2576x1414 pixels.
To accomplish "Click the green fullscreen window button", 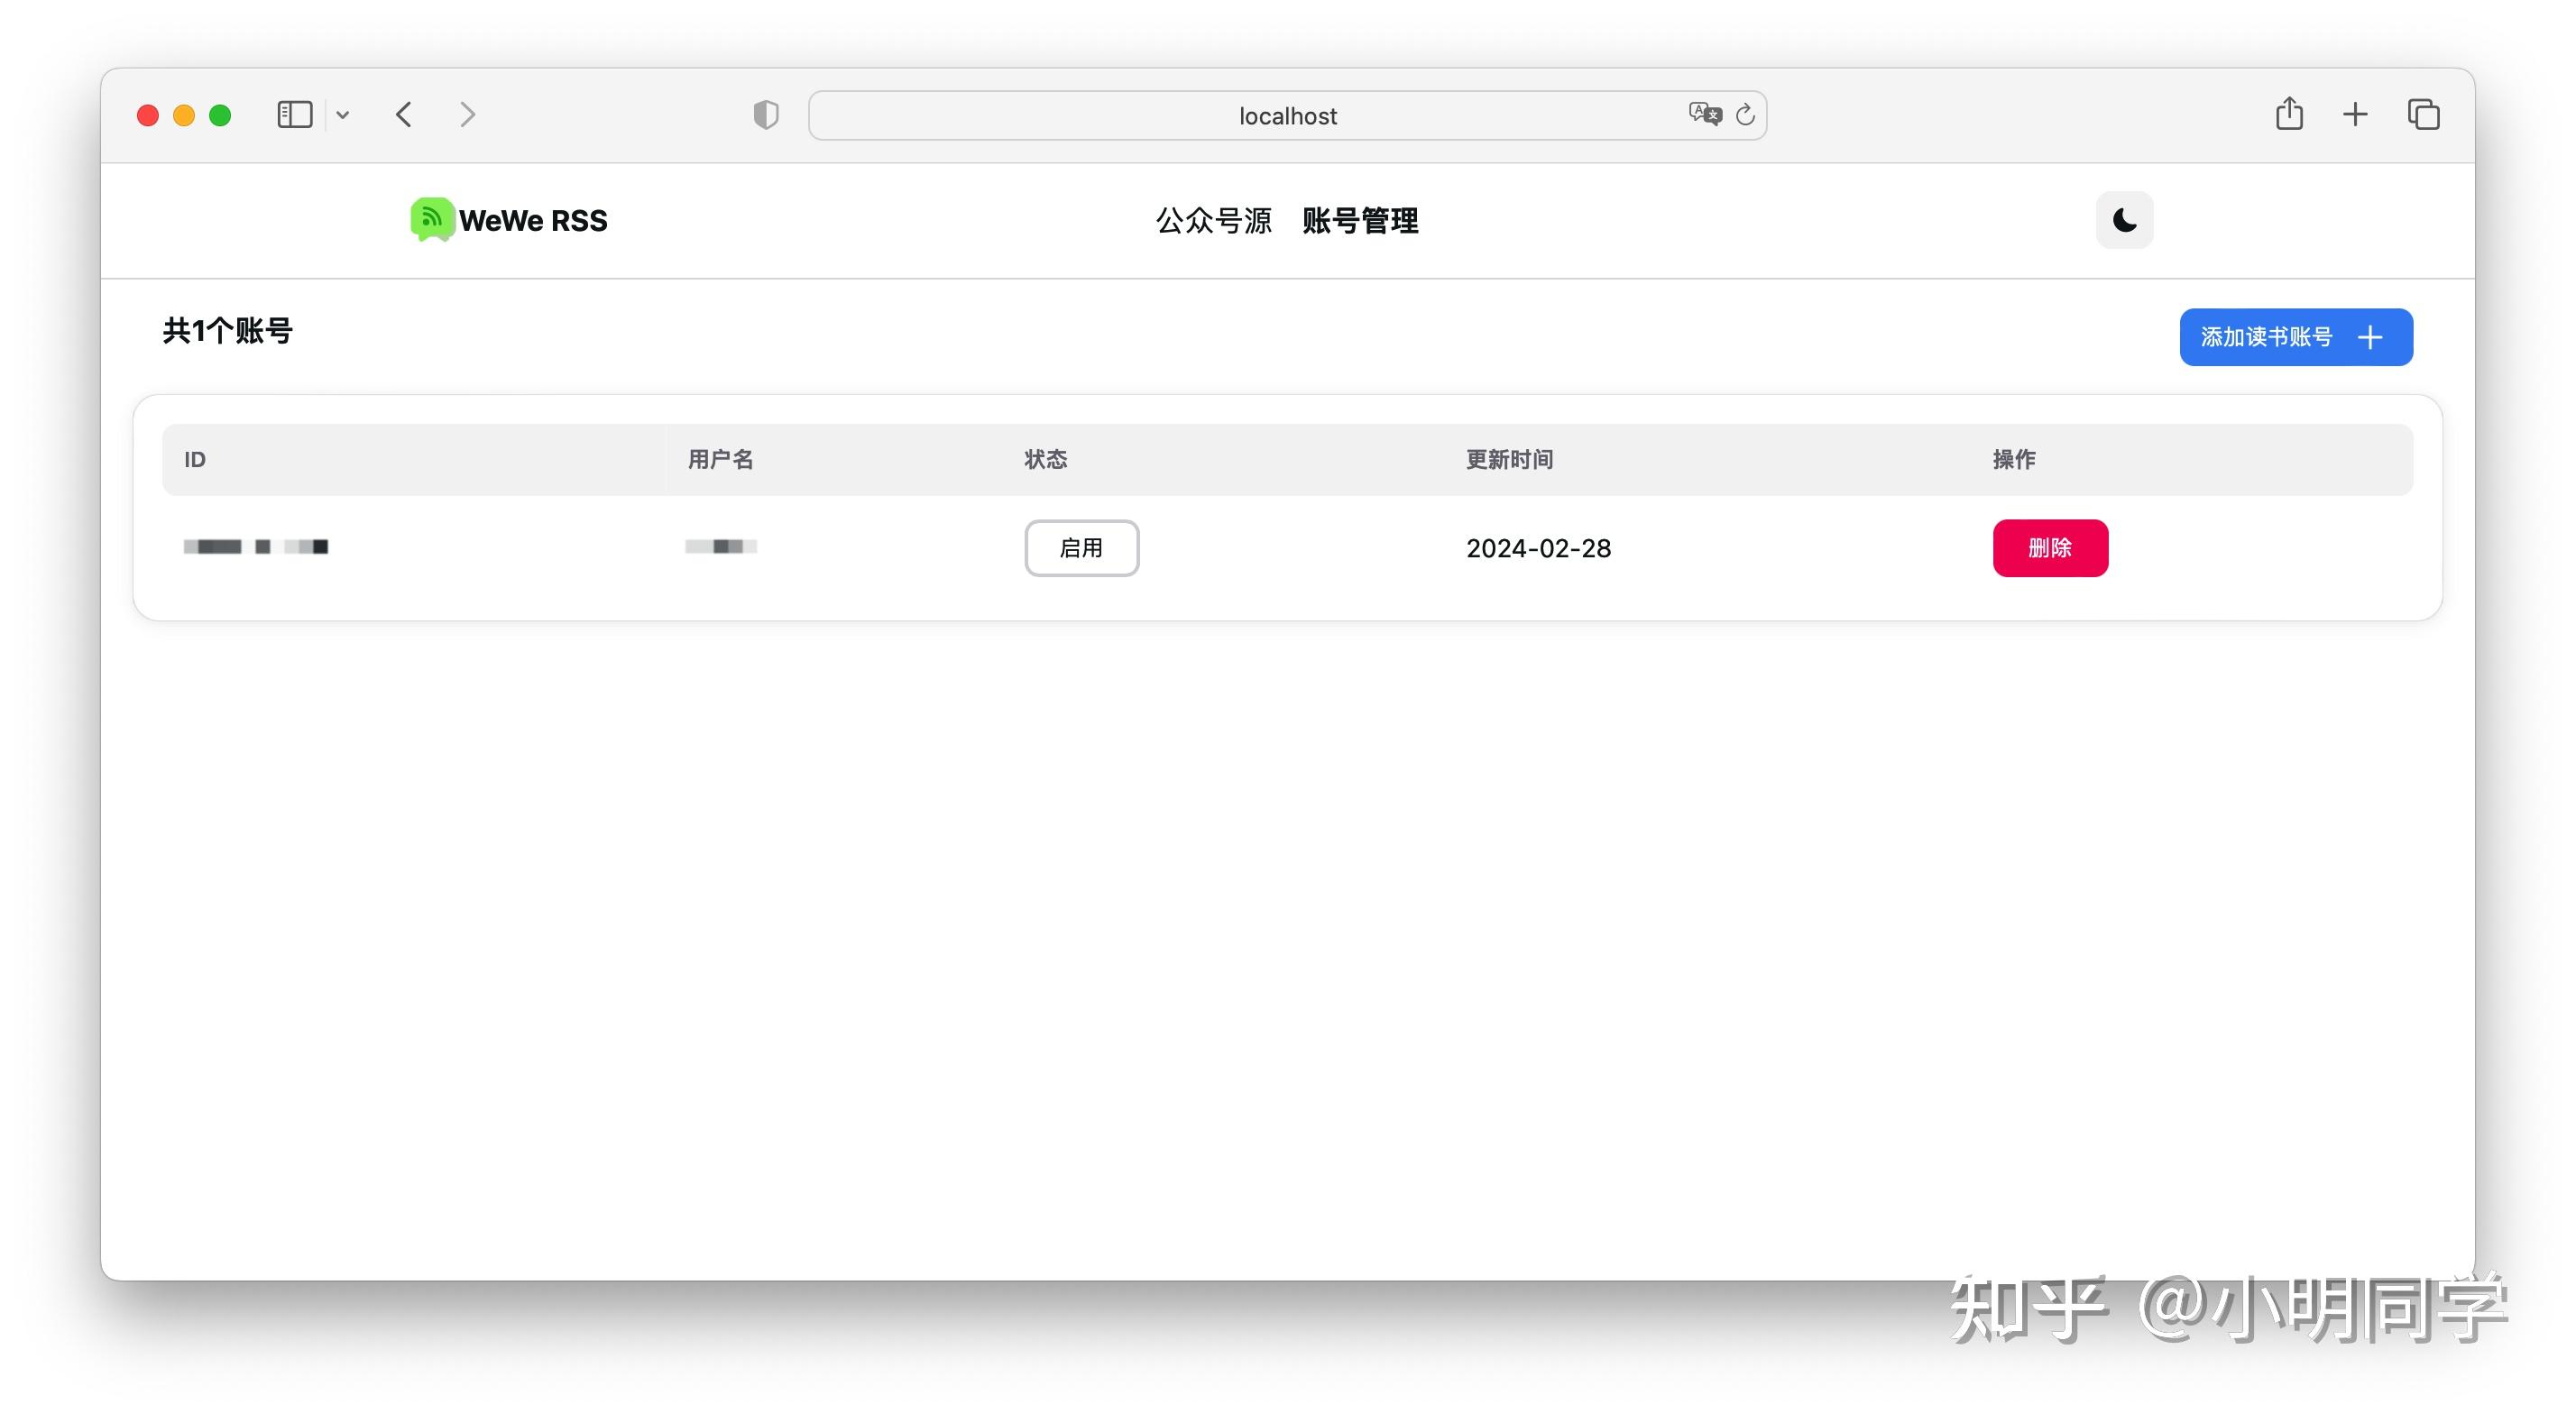I will tap(220, 115).
